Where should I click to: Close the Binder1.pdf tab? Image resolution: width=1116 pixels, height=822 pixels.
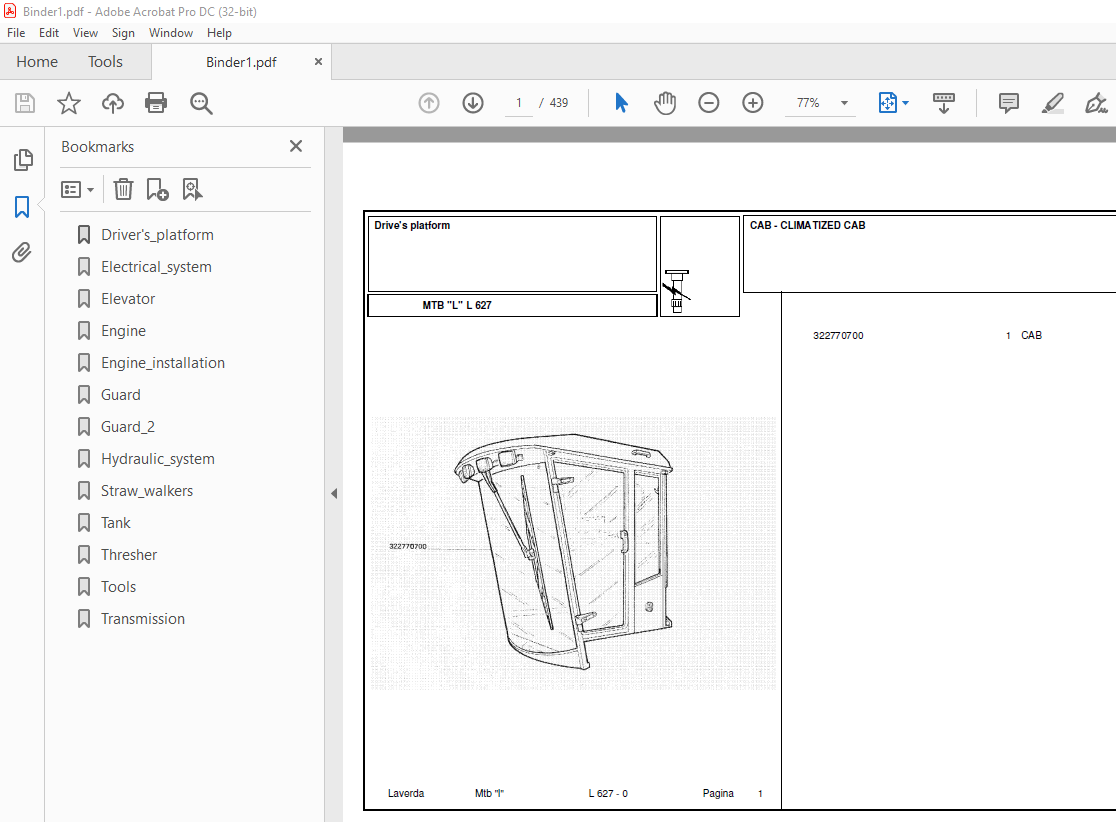318,62
